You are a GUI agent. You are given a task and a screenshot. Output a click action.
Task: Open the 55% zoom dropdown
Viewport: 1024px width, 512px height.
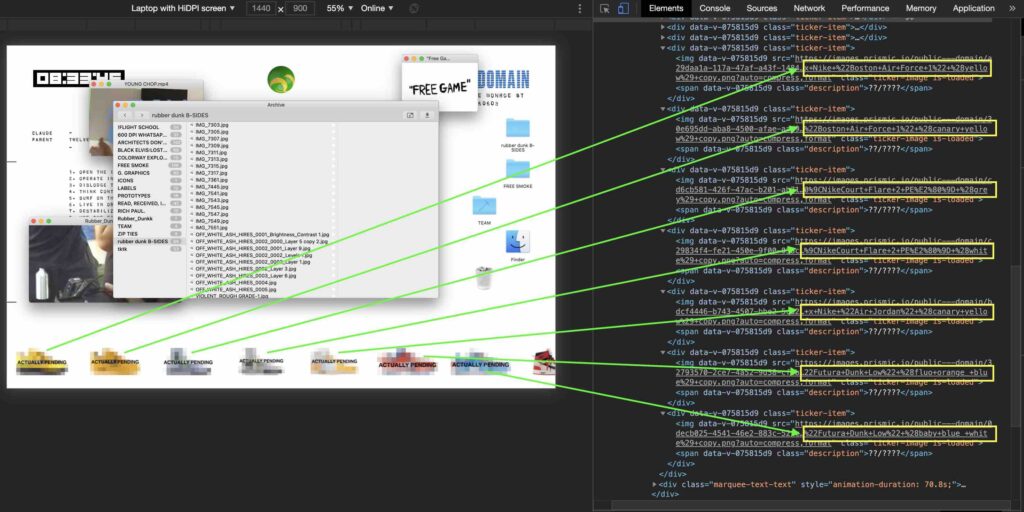click(x=340, y=8)
